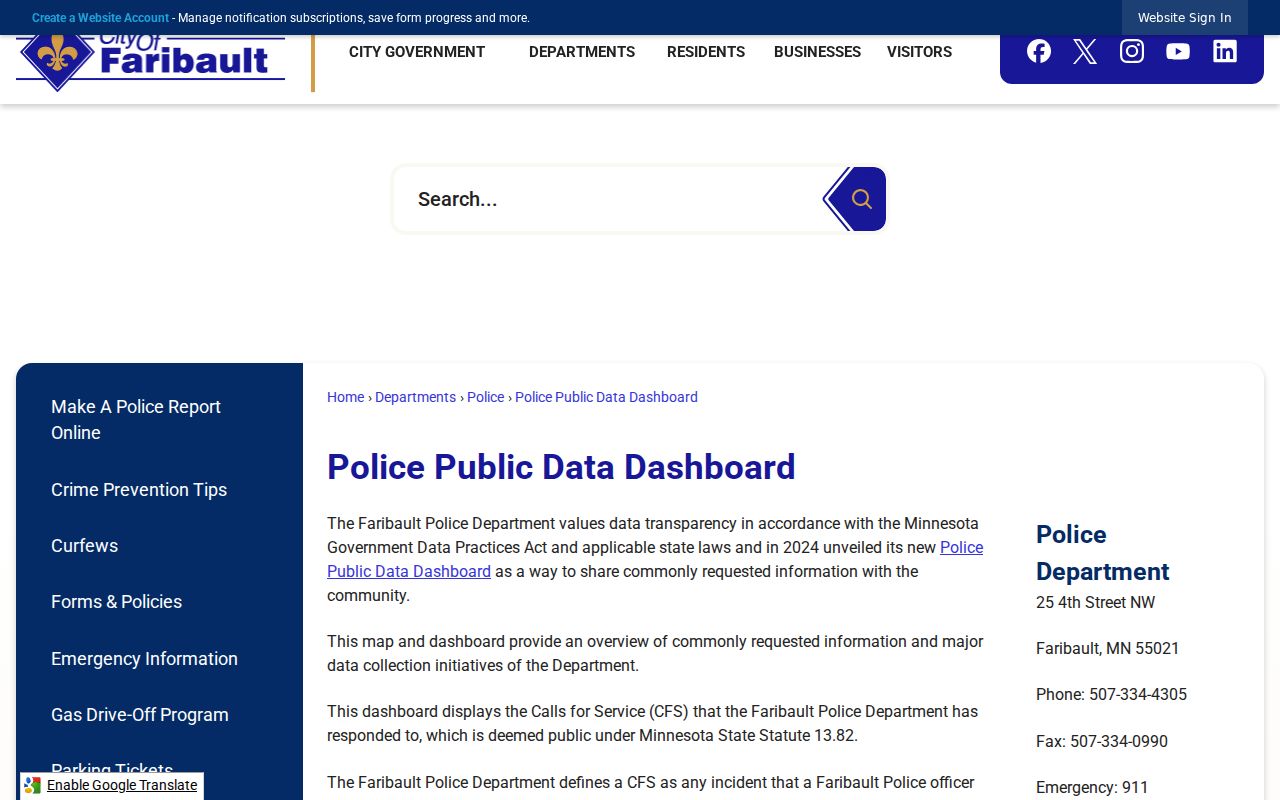
Task: Click the Emergency: 911 text
Action: [1092, 788]
